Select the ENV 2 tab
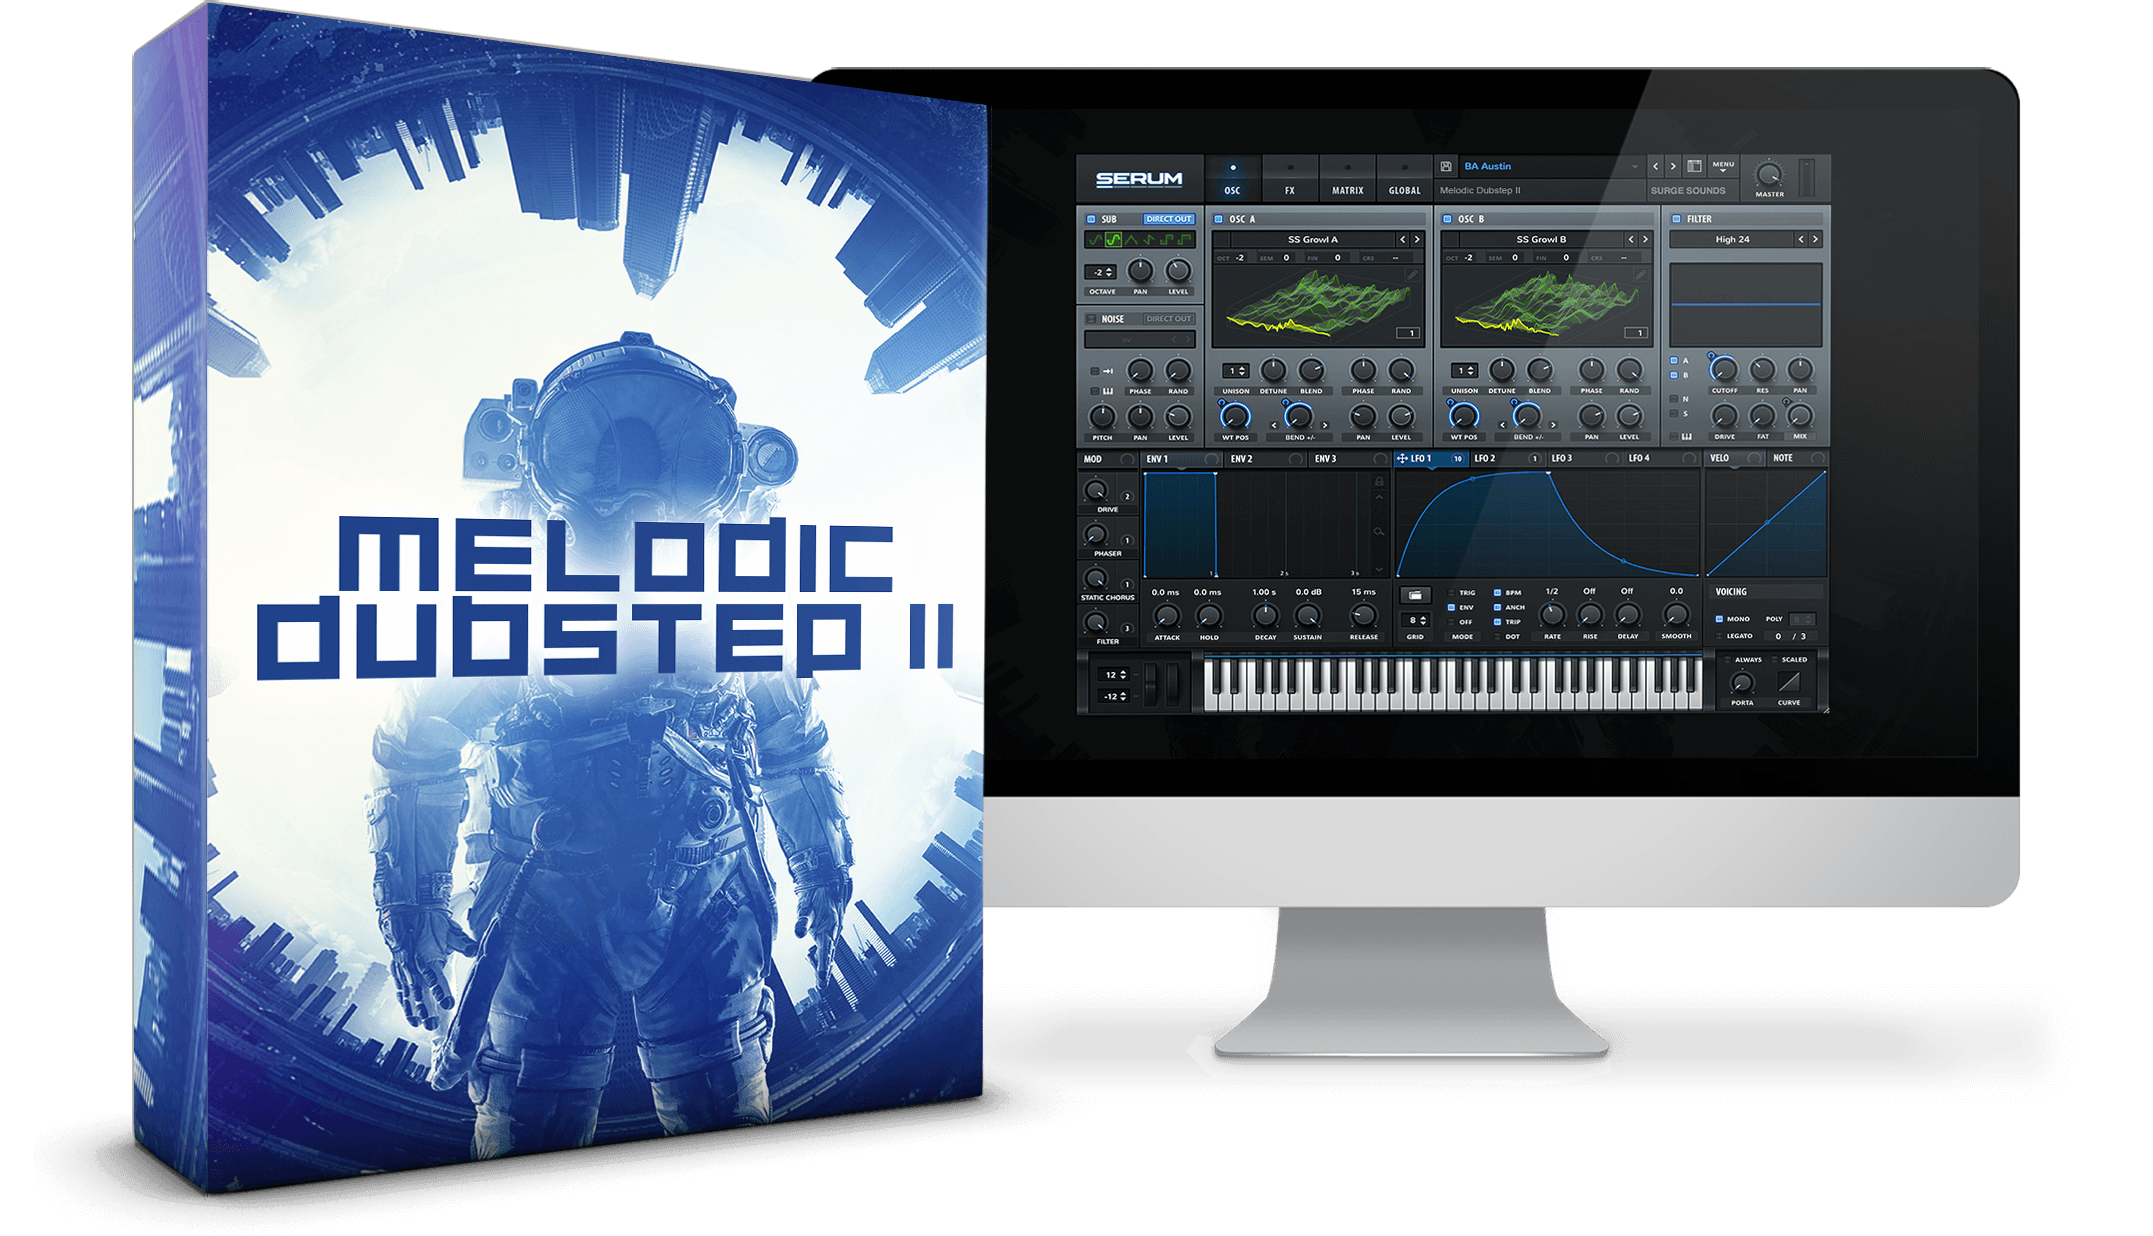The image size is (2153, 1236). click(1264, 459)
